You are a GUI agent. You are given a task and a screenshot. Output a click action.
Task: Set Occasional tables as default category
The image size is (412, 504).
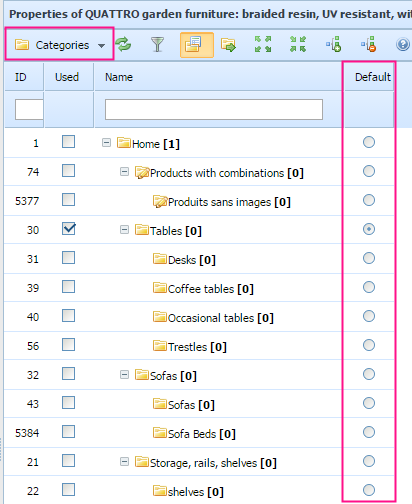point(369,316)
